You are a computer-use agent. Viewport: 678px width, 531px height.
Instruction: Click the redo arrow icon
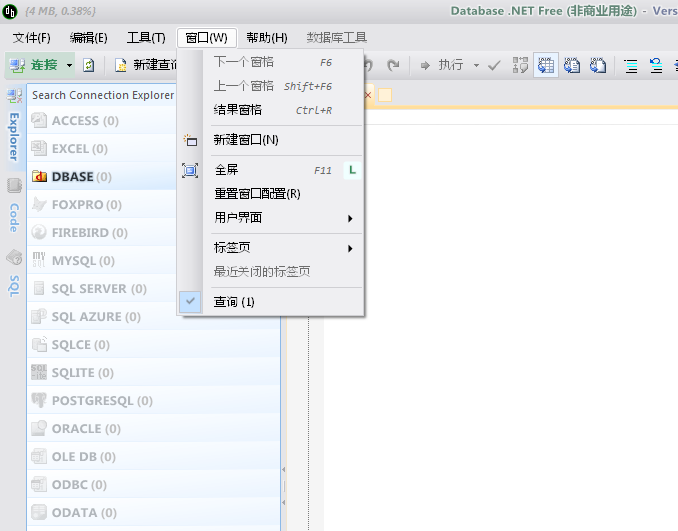393,65
